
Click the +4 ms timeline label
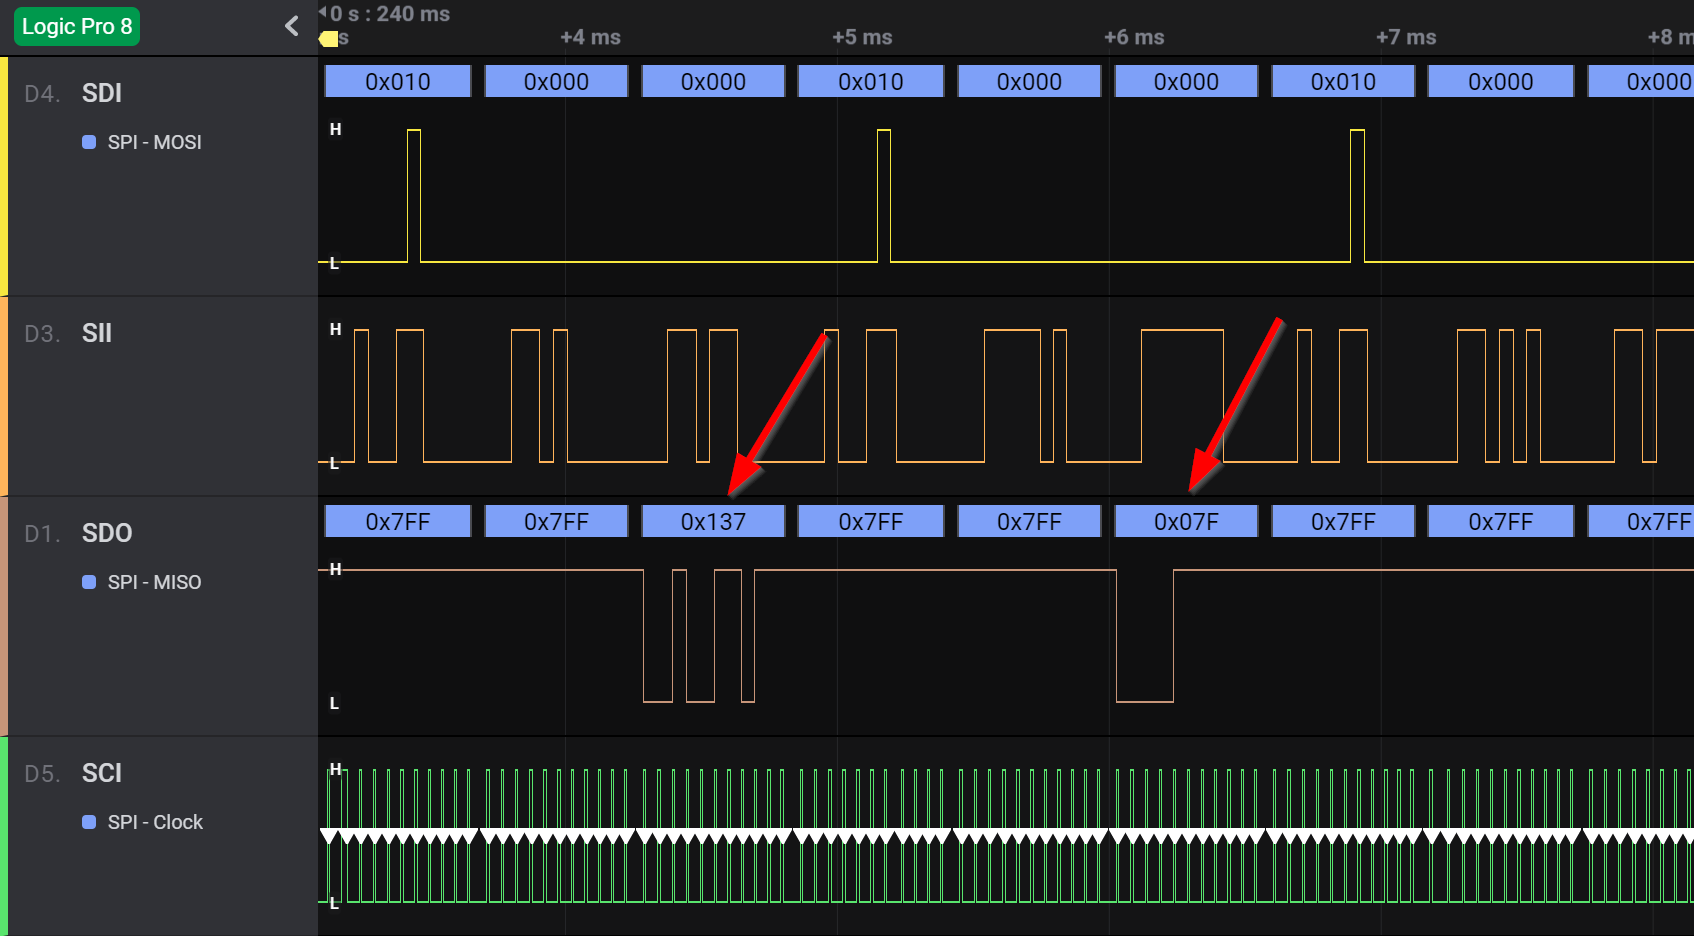click(590, 37)
